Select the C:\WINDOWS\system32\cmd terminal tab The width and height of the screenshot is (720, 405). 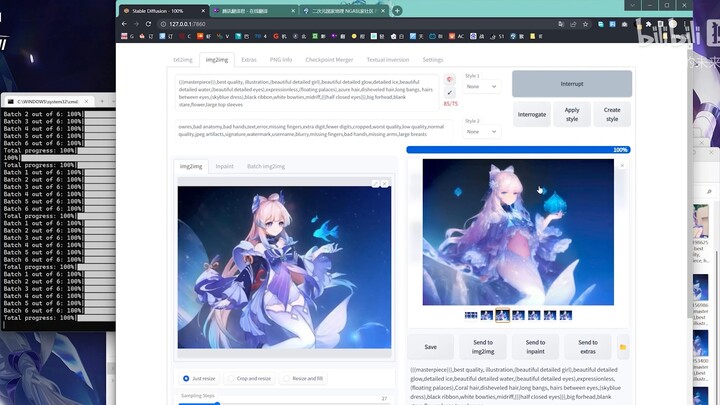point(48,101)
